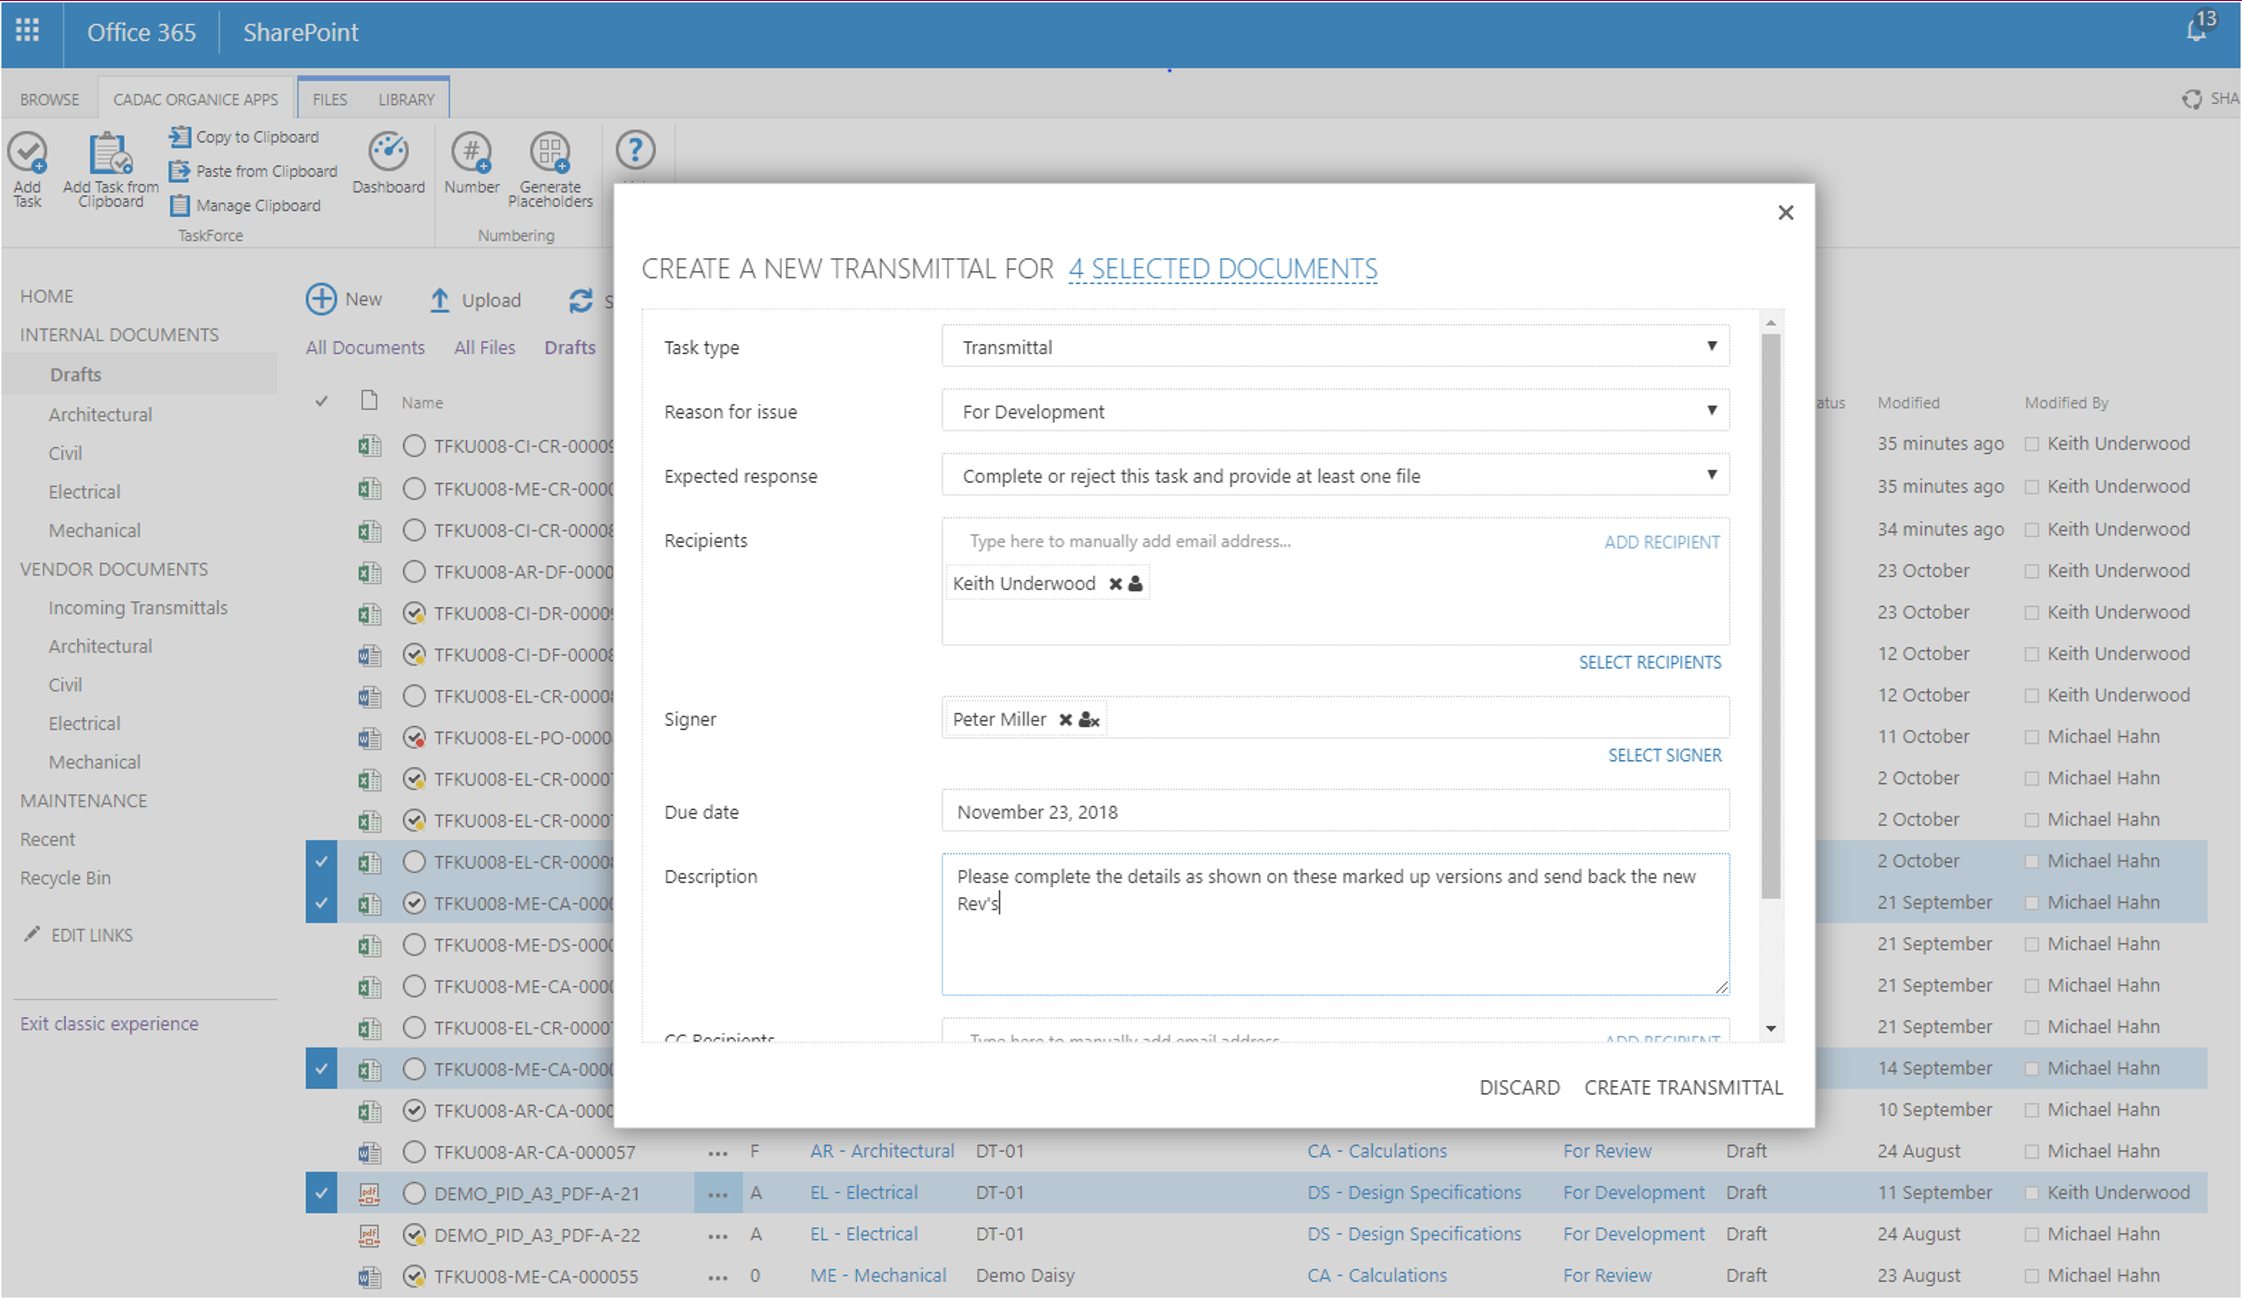
Task: Expand the Task type dropdown
Action: (1711, 347)
